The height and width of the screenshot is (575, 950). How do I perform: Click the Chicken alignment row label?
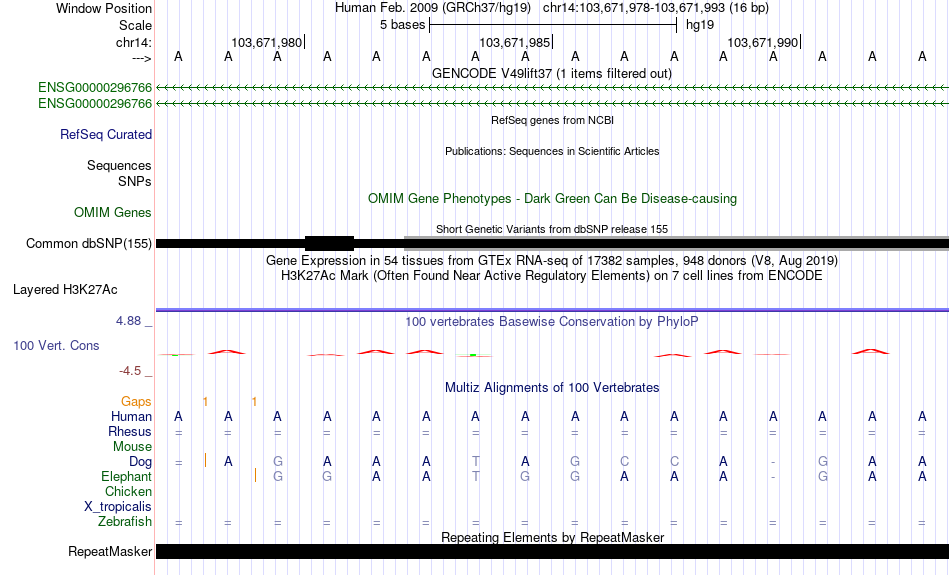pyautogui.click(x=128, y=491)
